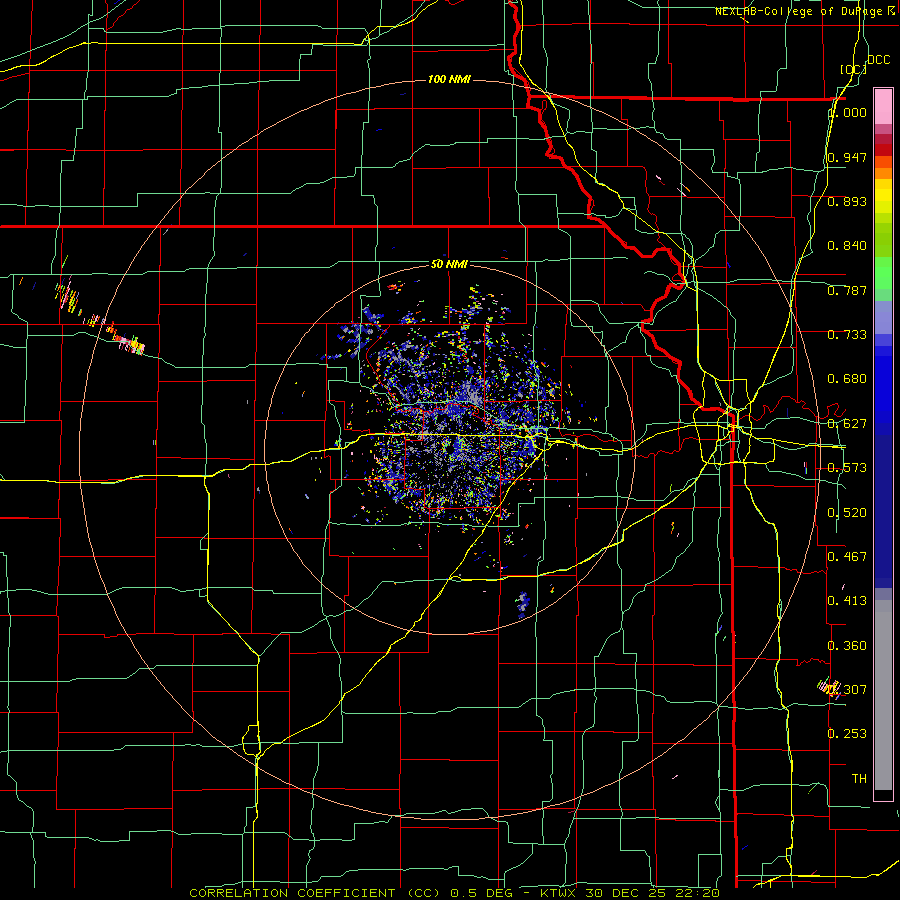The image size is (900, 900).
Task: Pick the lavender swatch in color bar
Action: click(883, 317)
